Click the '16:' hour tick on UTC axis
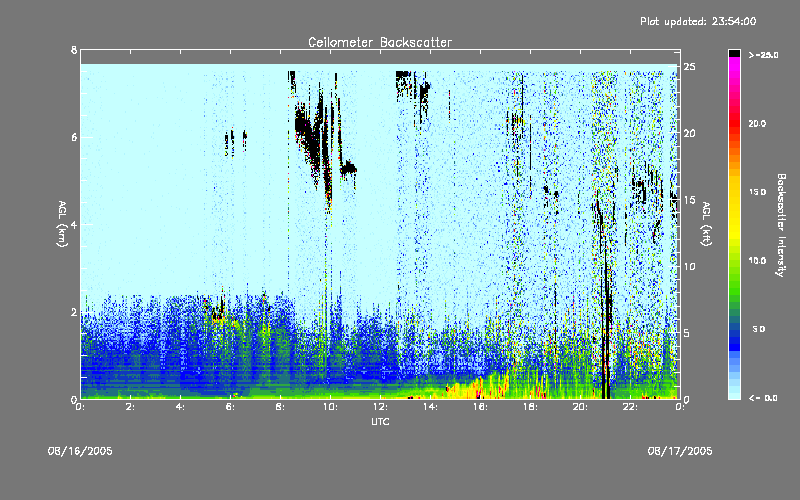 pos(480,407)
